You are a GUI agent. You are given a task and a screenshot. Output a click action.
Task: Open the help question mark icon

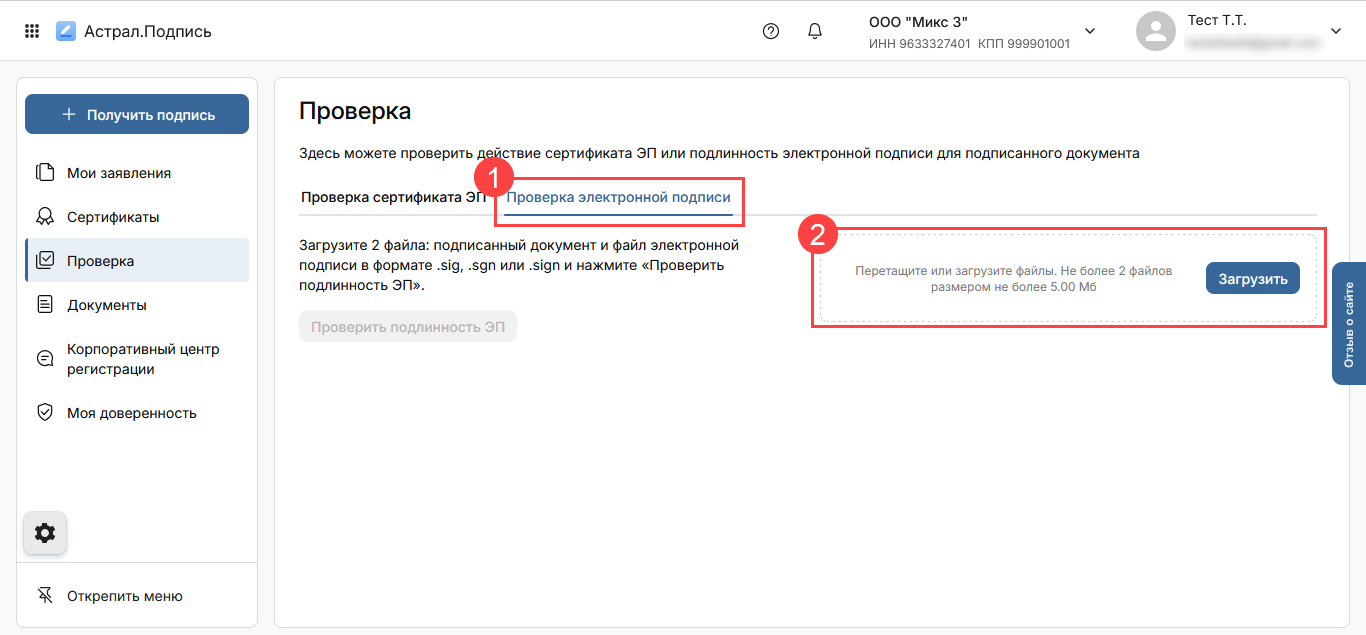point(770,31)
